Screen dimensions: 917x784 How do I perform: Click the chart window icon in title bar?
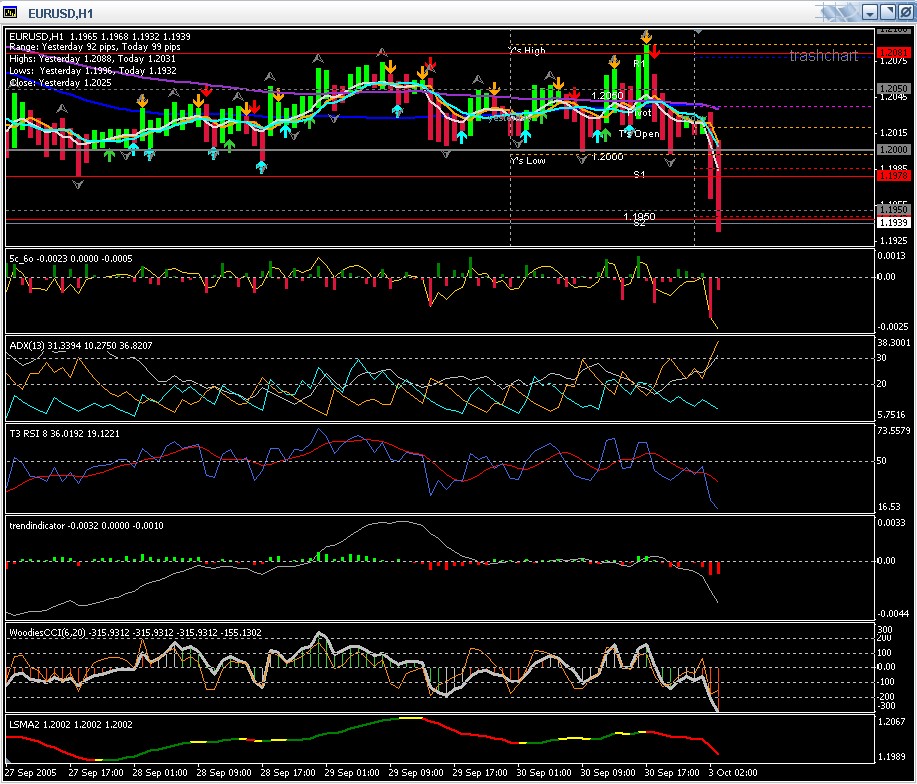click(x=10, y=12)
